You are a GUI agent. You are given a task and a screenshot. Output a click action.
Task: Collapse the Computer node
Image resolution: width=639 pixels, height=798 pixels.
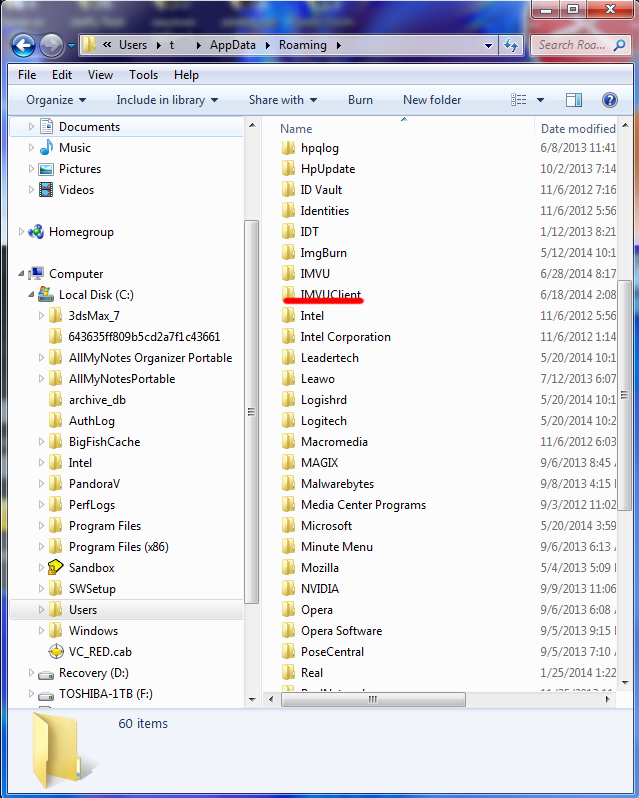pyautogui.click(x=21, y=274)
